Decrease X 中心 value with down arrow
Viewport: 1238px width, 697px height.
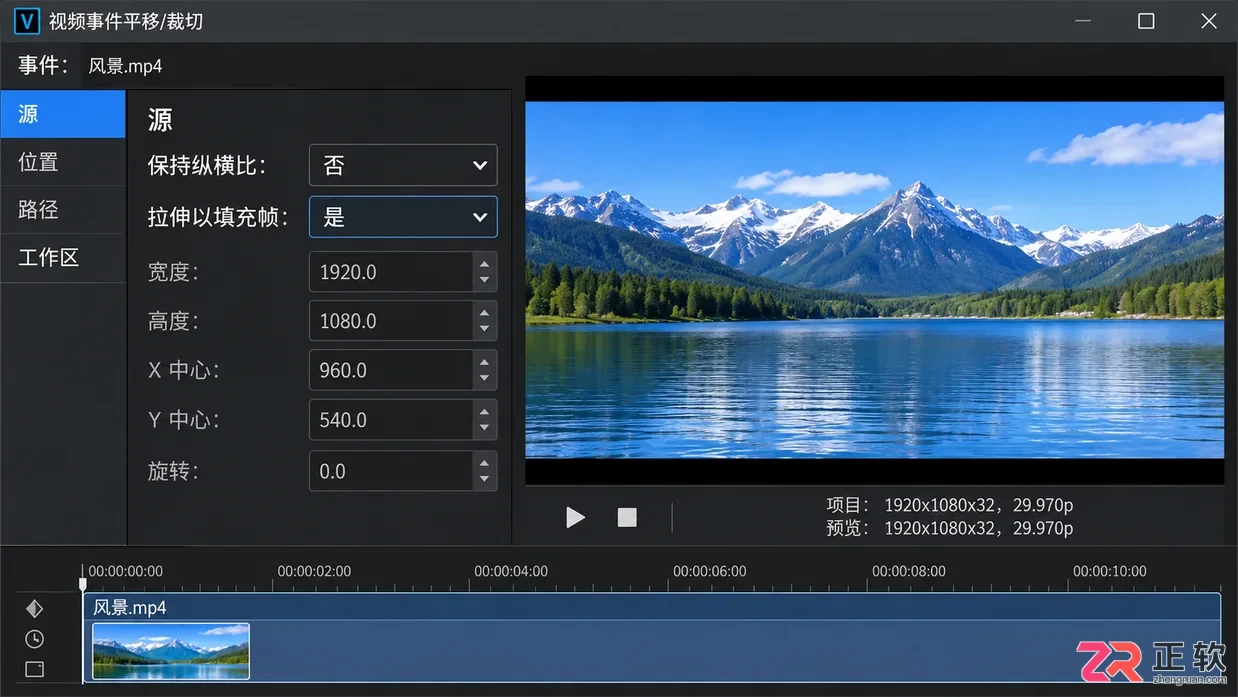[x=484, y=378]
